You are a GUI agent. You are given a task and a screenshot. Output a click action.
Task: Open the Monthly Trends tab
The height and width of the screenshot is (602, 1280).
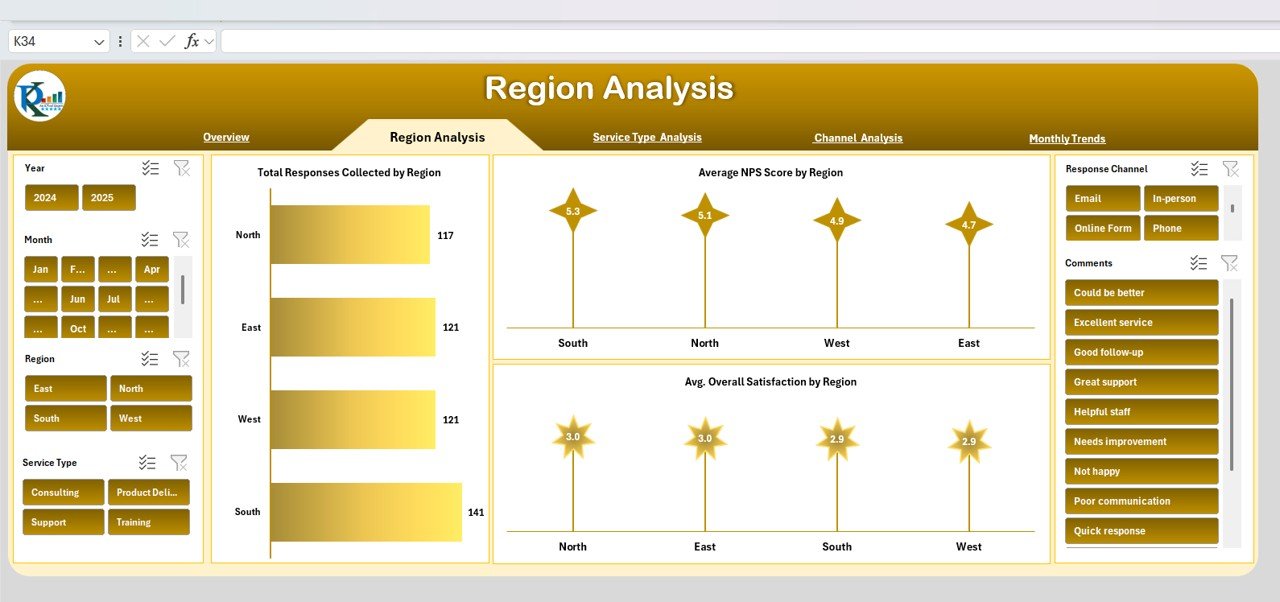(1066, 138)
